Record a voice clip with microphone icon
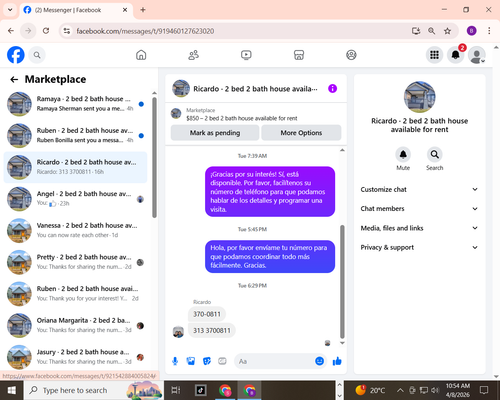Viewport: 500px width, 400px height. click(x=175, y=361)
